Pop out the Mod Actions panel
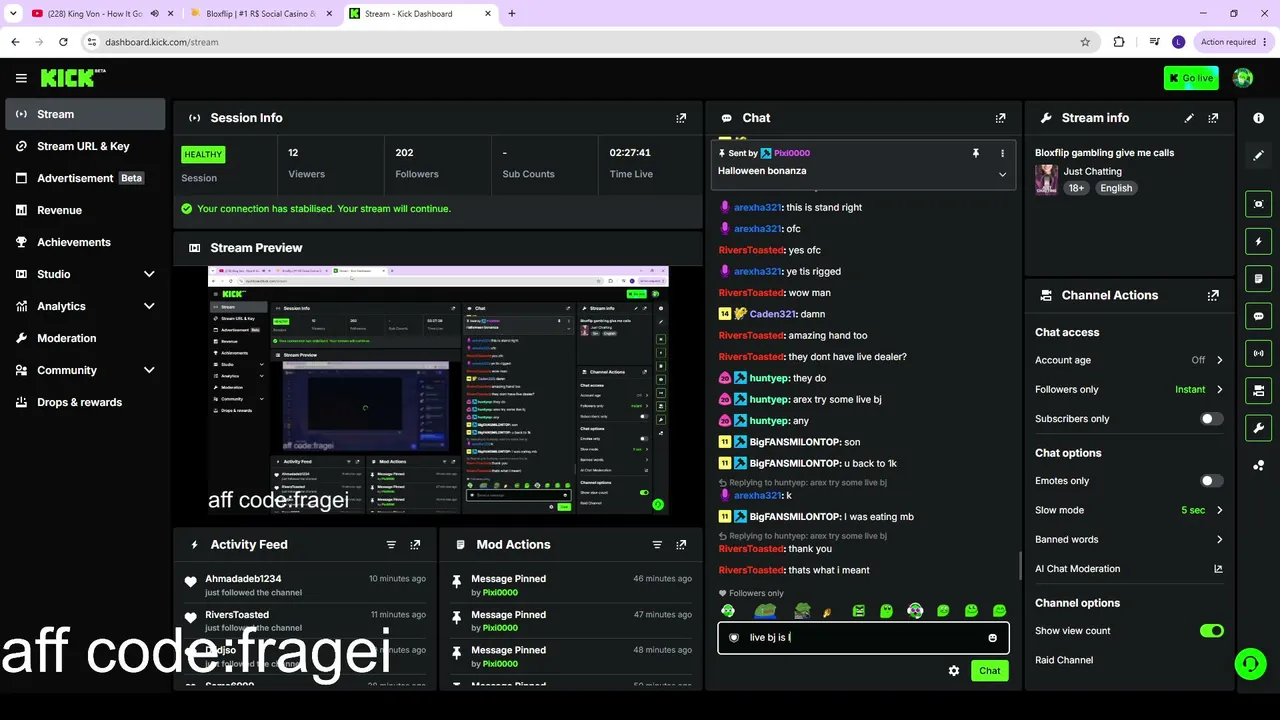Viewport: 1280px width, 720px height. coord(681,545)
